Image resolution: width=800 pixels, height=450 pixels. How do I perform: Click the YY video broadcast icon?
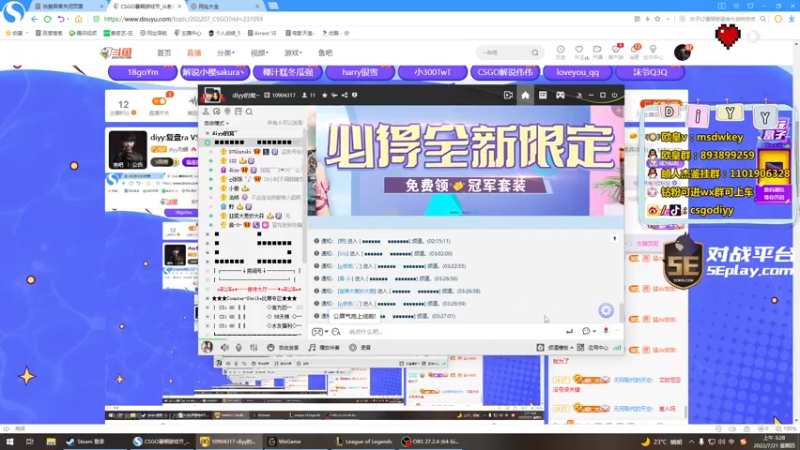click(508, 95)
